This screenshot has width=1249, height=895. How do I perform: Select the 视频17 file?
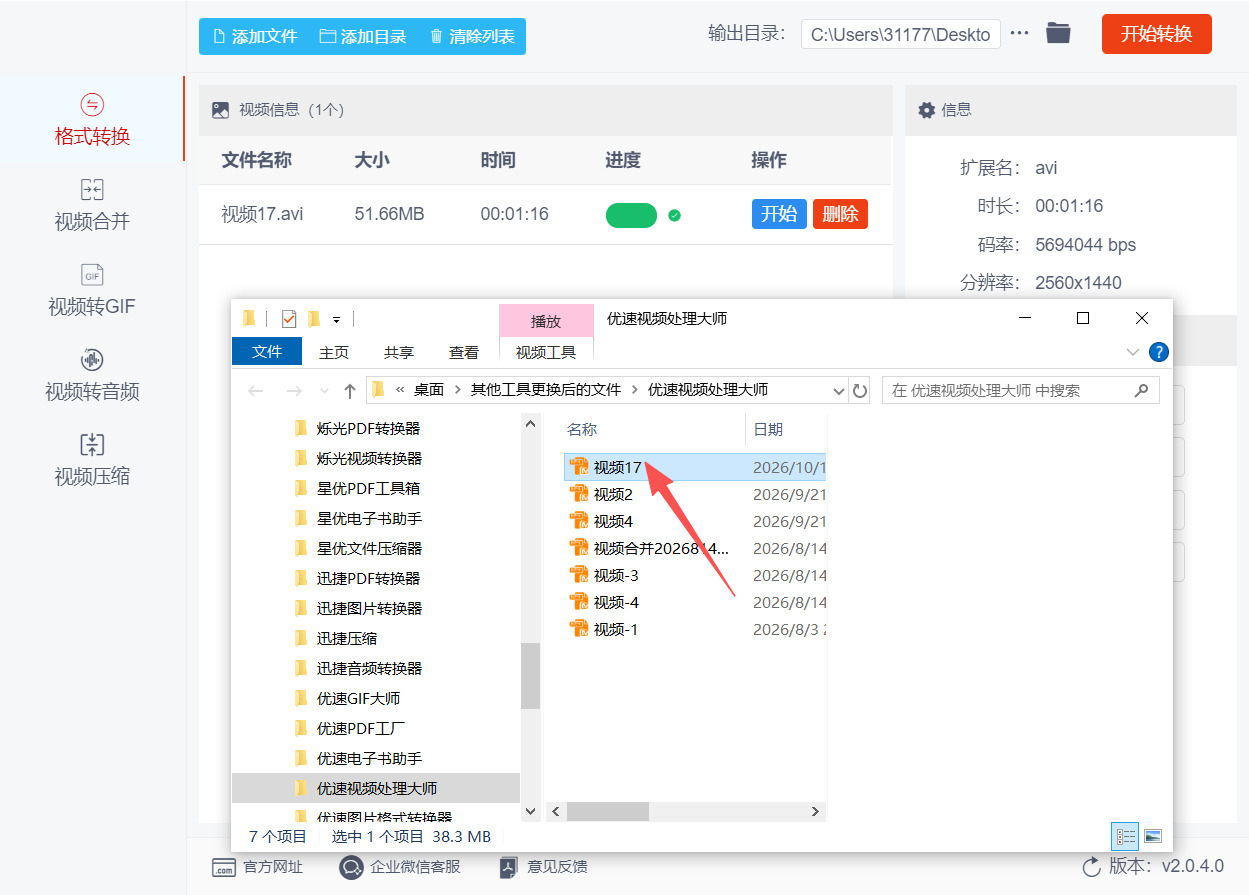coord(696,467)
